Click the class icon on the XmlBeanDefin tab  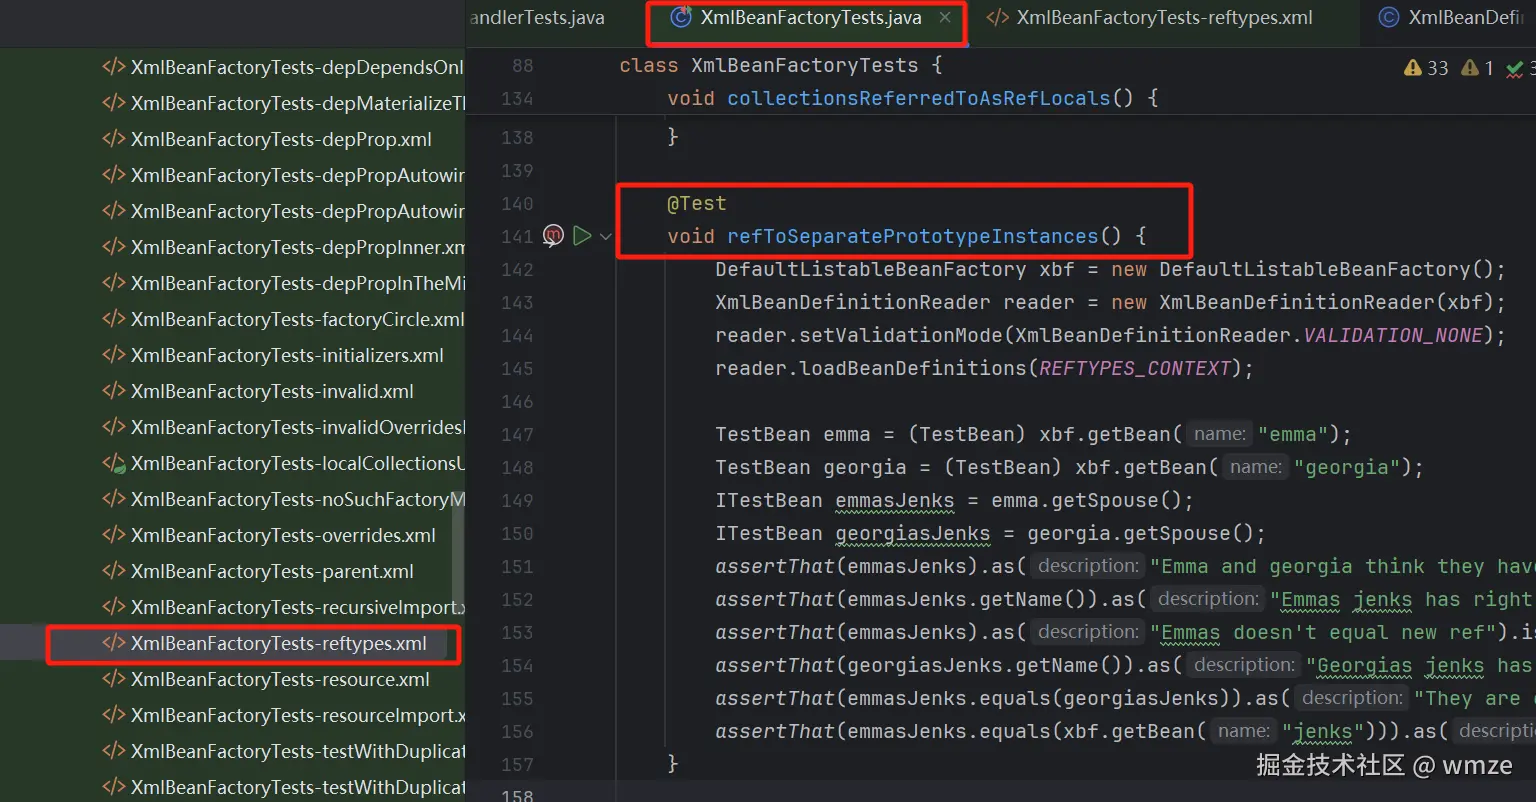[1388, 17]
